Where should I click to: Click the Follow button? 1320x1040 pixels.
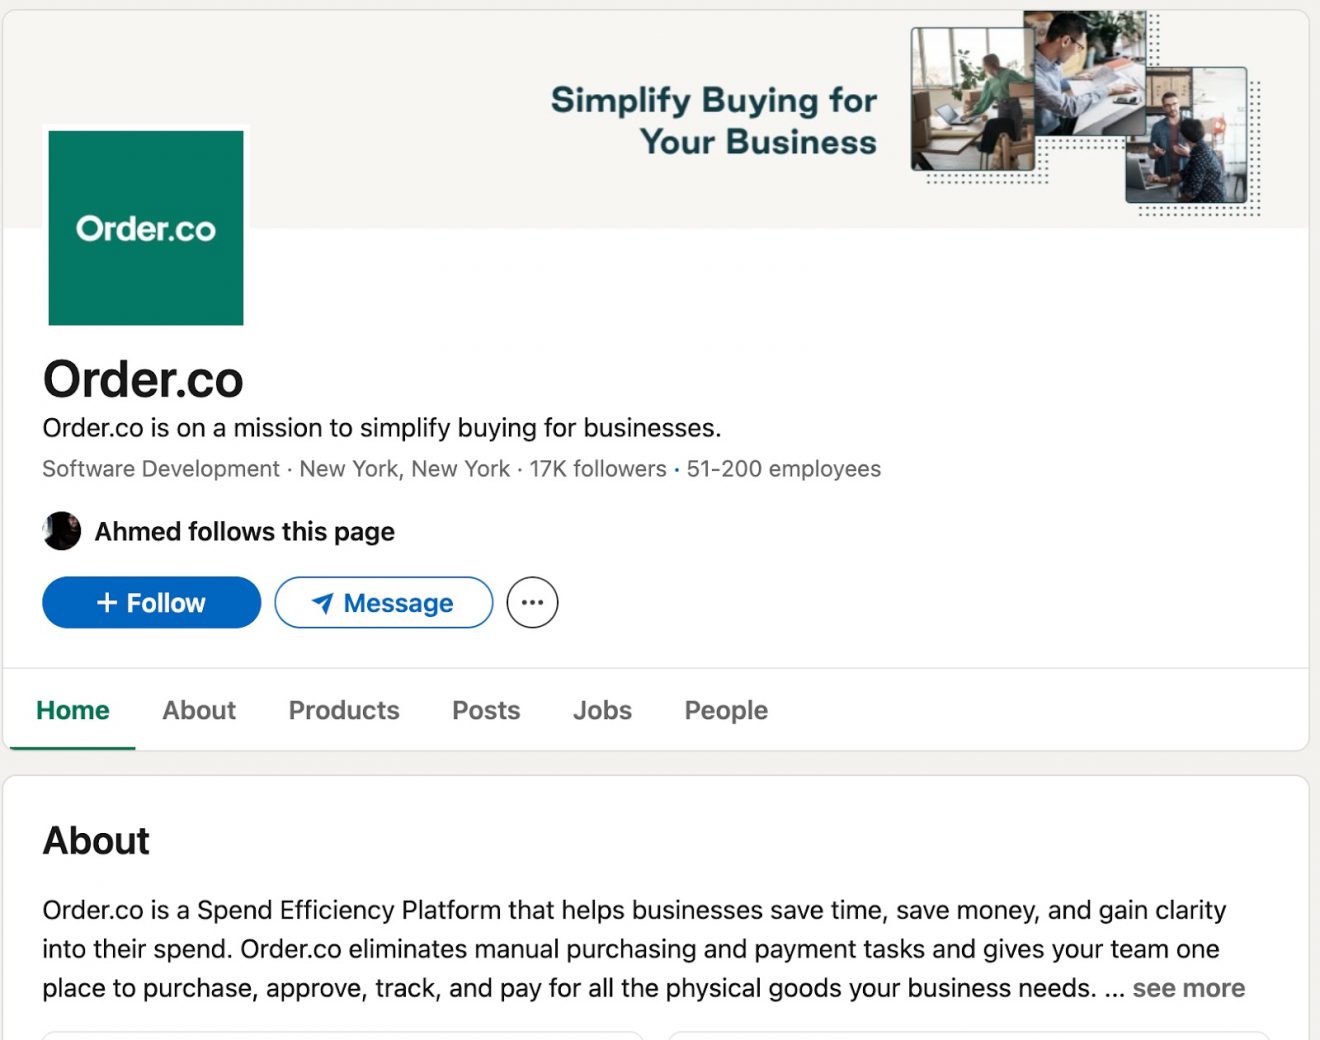coord(151,602)
